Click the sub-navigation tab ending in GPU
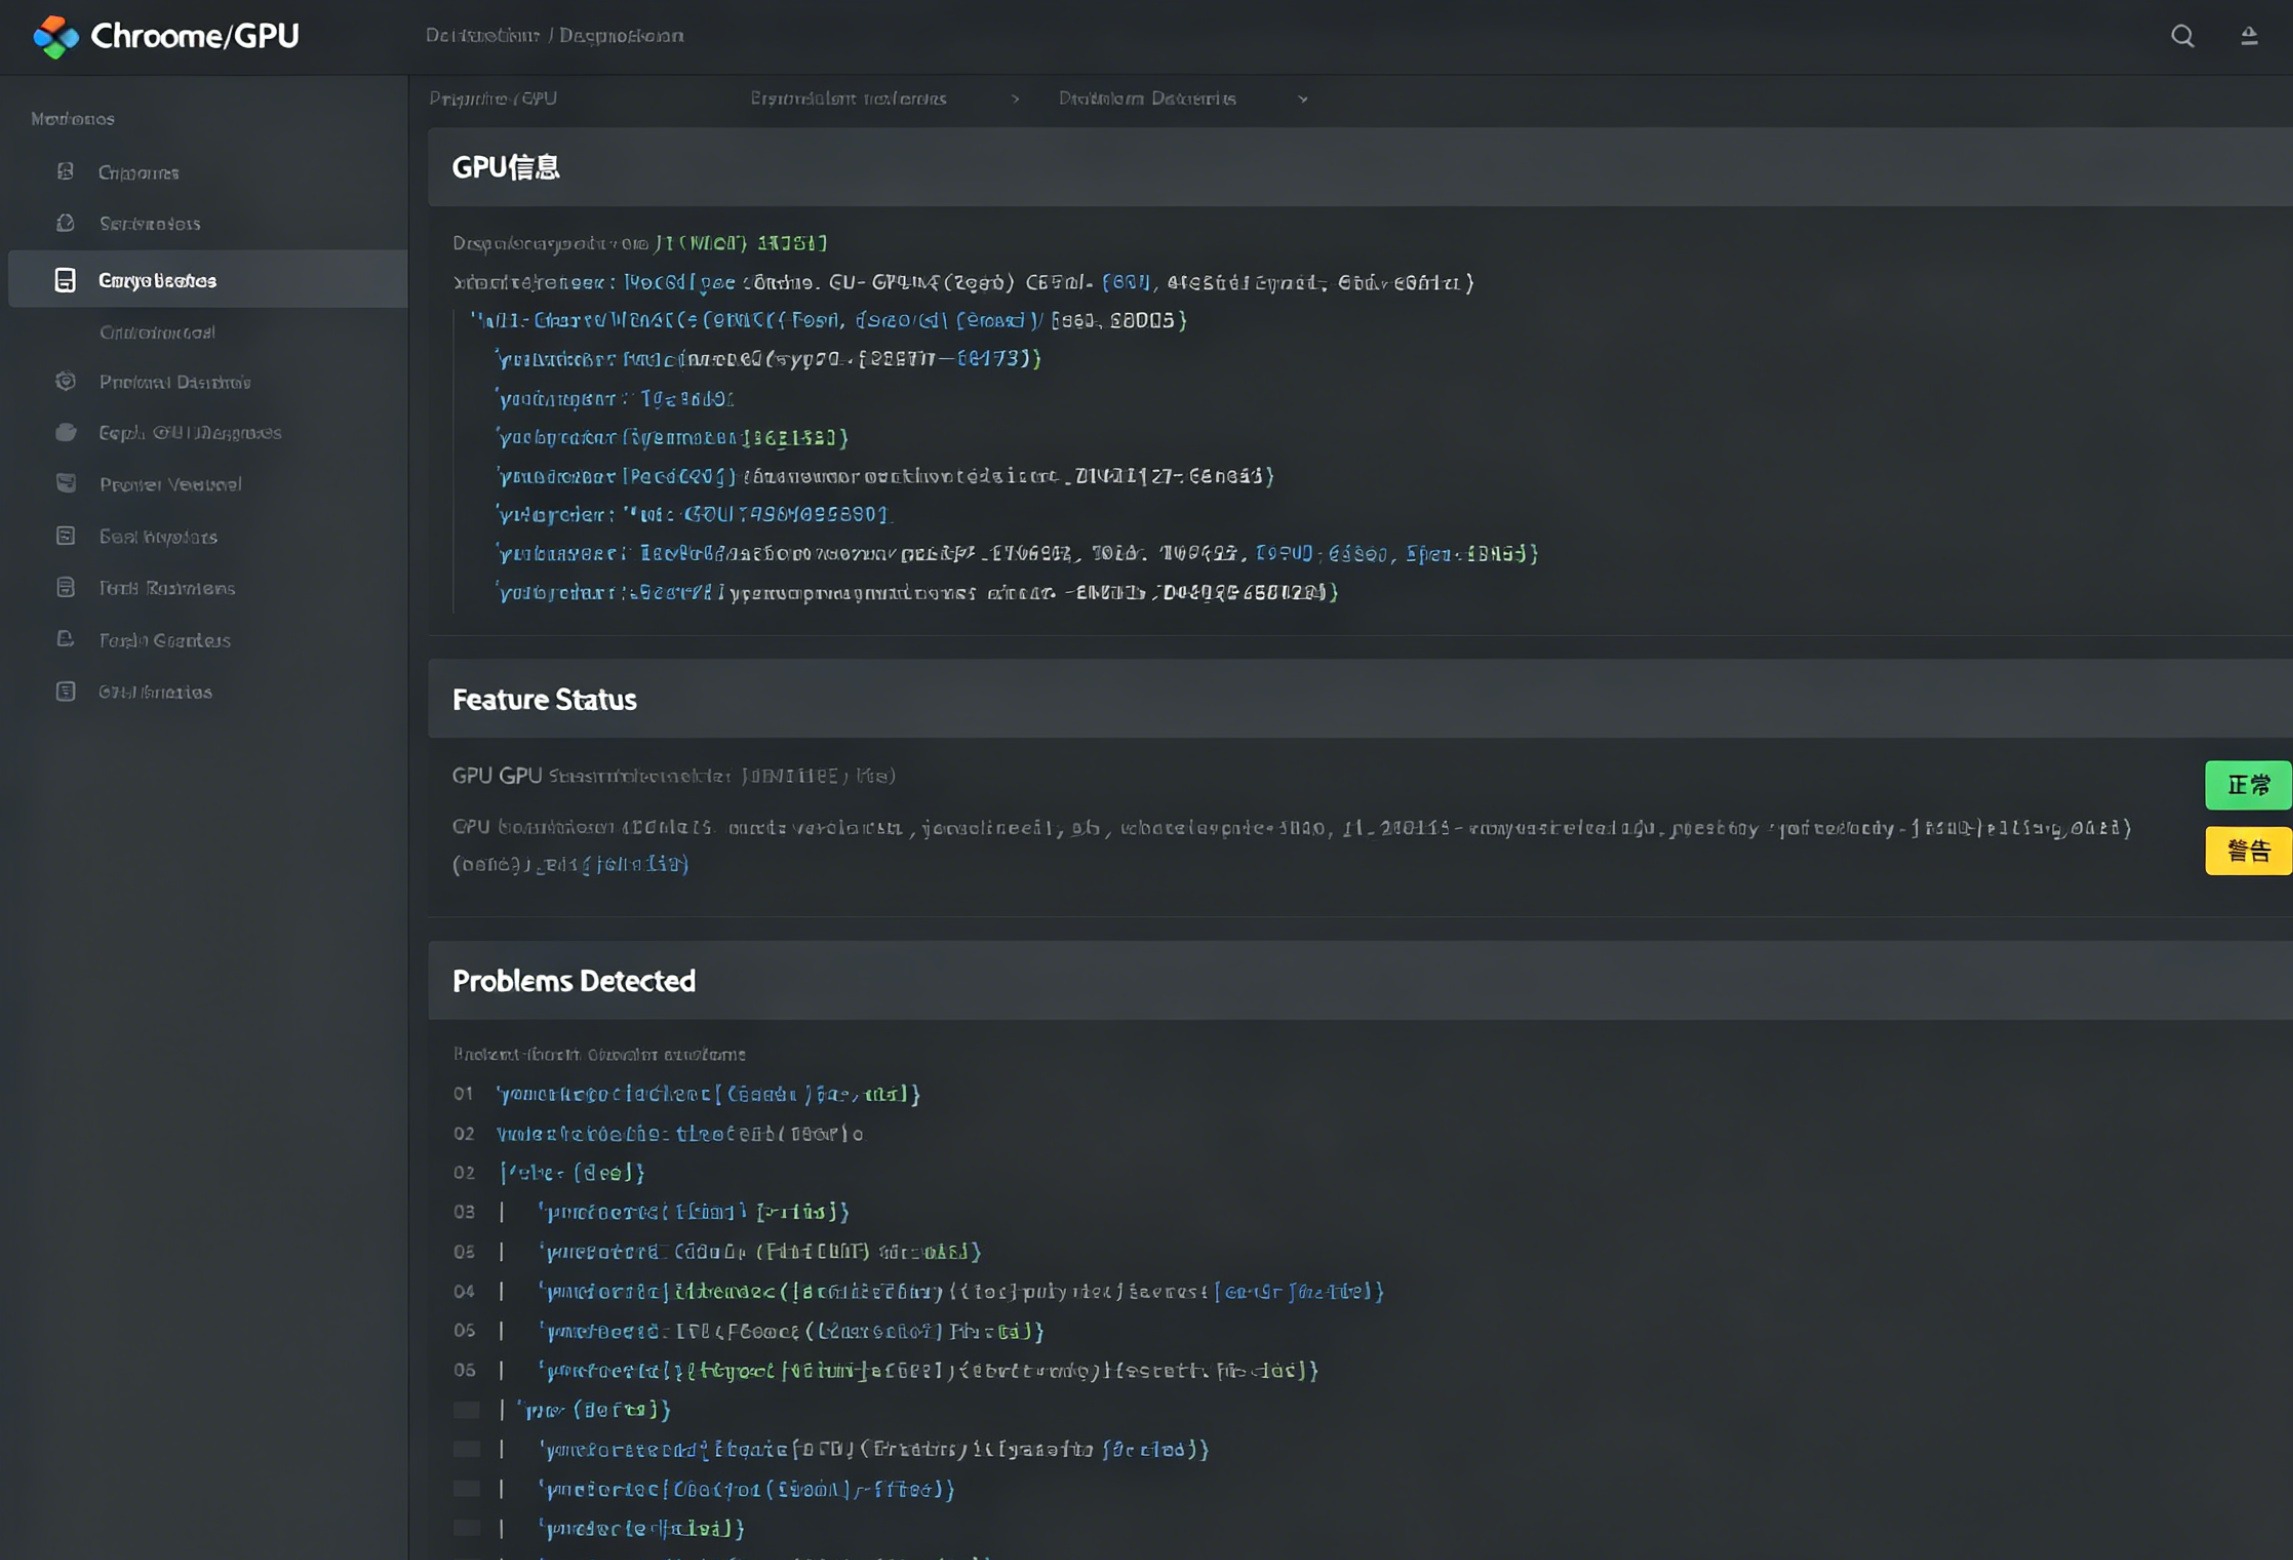The width and height of the screenshot is (2293, 1560). pyautogui.click(x=493, y=98)
